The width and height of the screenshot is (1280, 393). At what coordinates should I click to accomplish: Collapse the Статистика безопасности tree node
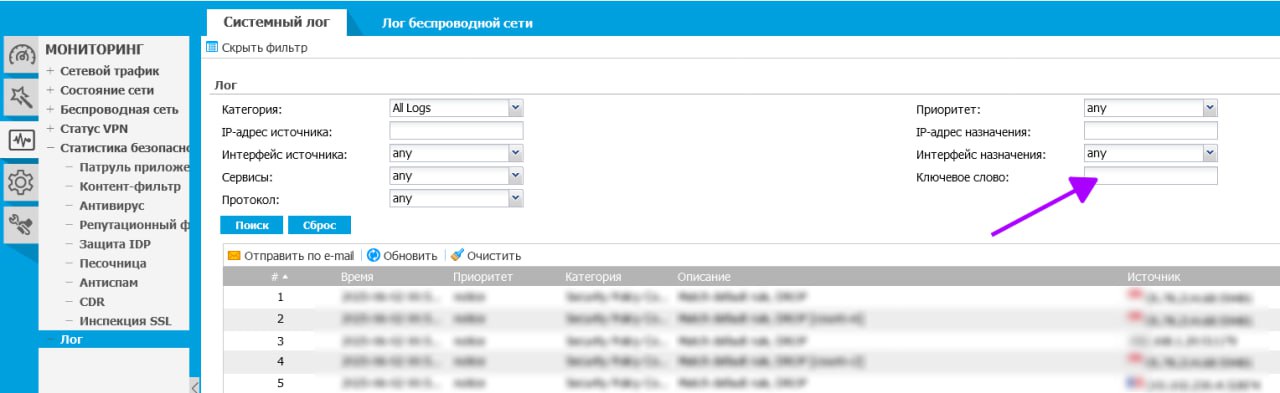tap(50, 148)
